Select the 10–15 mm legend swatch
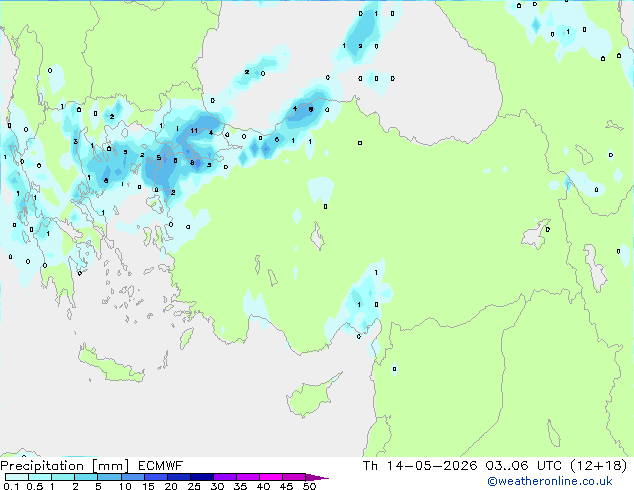 [132, 477]
